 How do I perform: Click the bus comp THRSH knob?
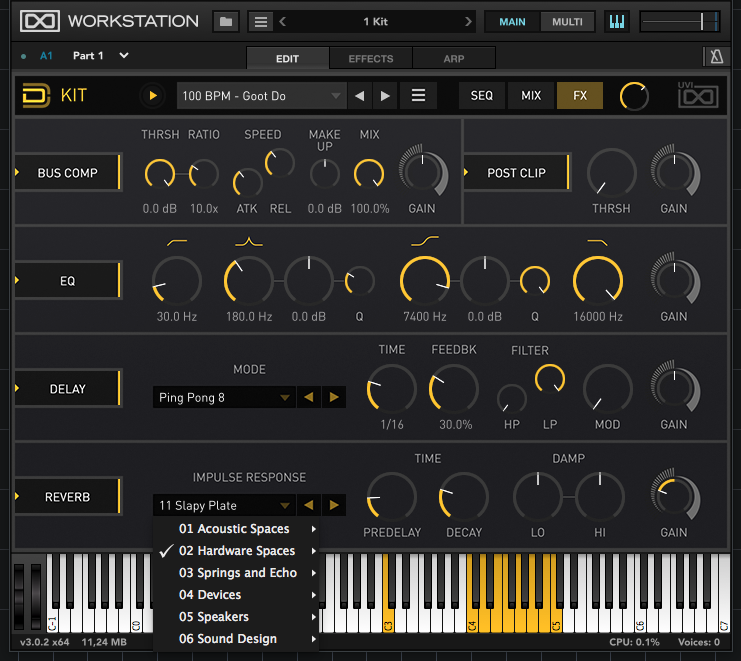pos(159,174)
